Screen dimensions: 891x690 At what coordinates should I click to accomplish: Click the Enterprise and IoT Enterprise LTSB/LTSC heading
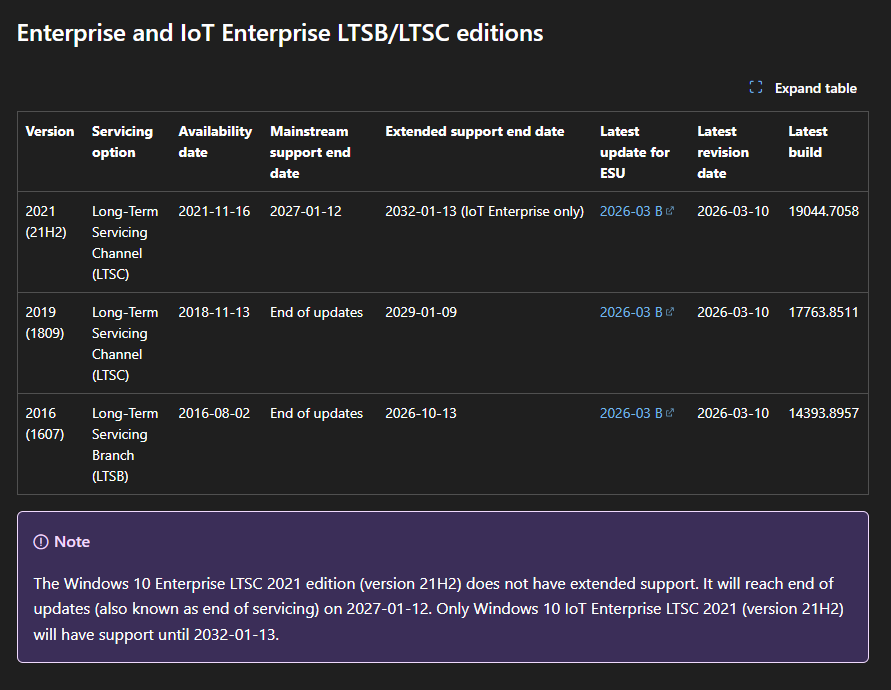280,33
